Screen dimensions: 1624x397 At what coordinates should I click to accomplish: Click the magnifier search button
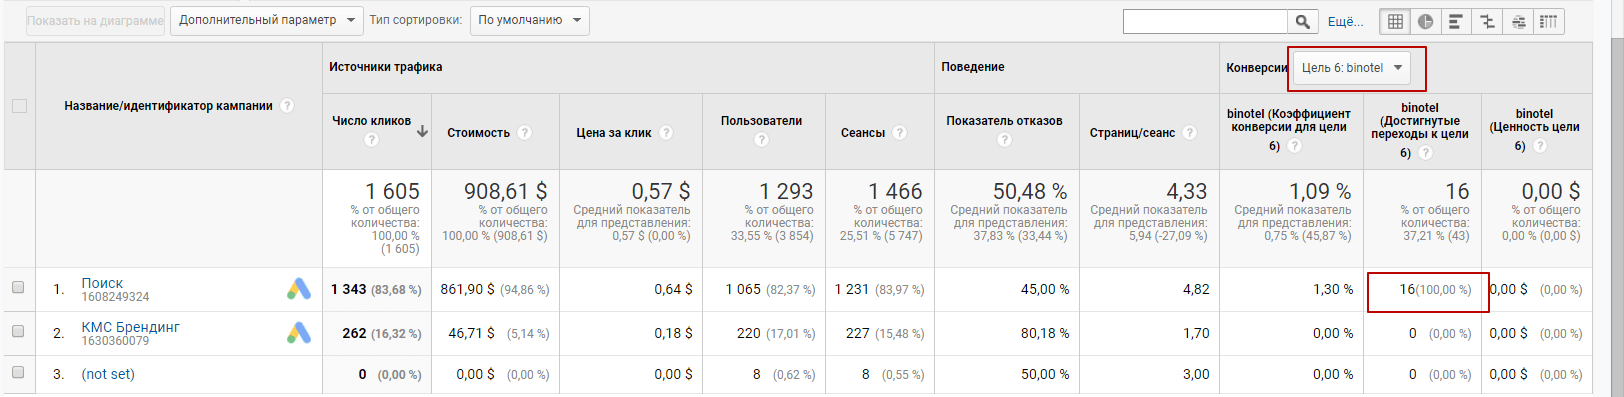tap(1302, 21)
